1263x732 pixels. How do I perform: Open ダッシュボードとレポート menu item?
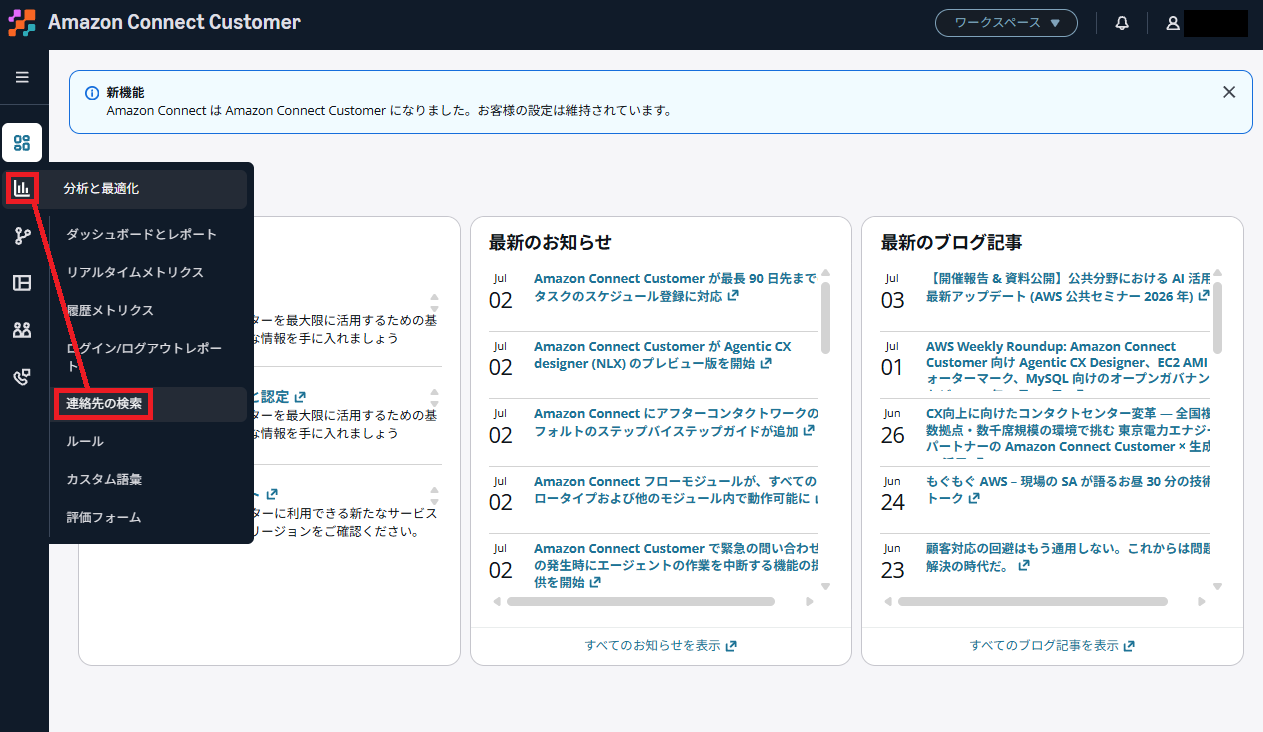click(142, 234)
